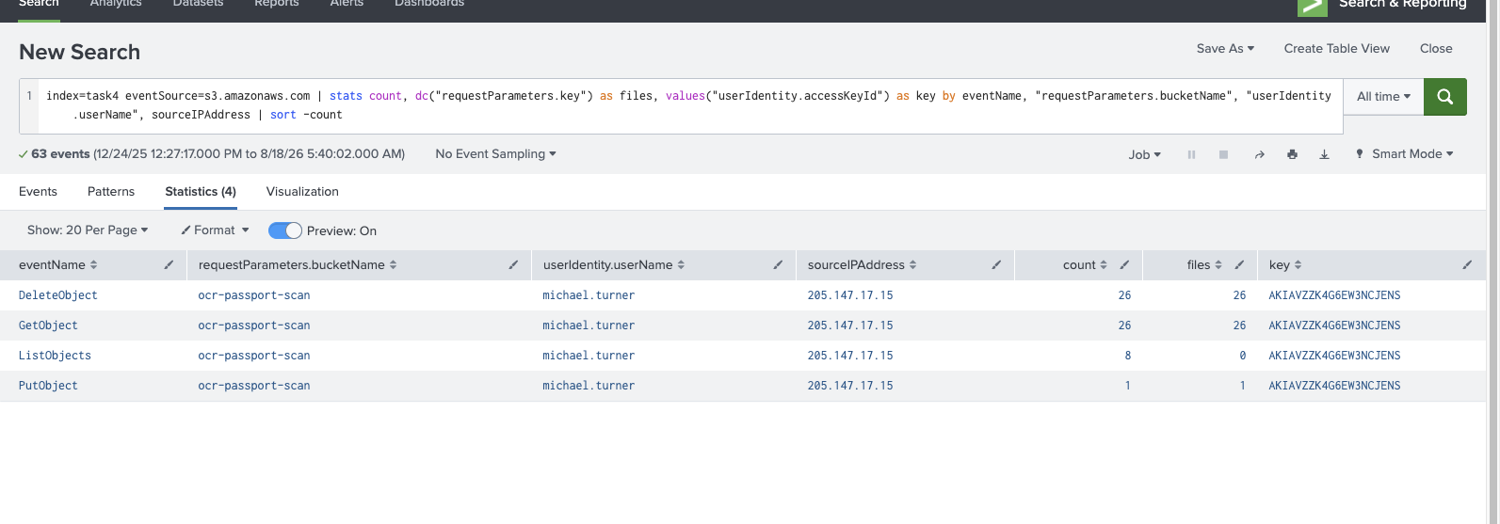Click AKIAVZZK4G6EW3NCJENS in DeleteObject row
The width and height of the screenshot is (1500, 524).
click(x=1334, y=295)
